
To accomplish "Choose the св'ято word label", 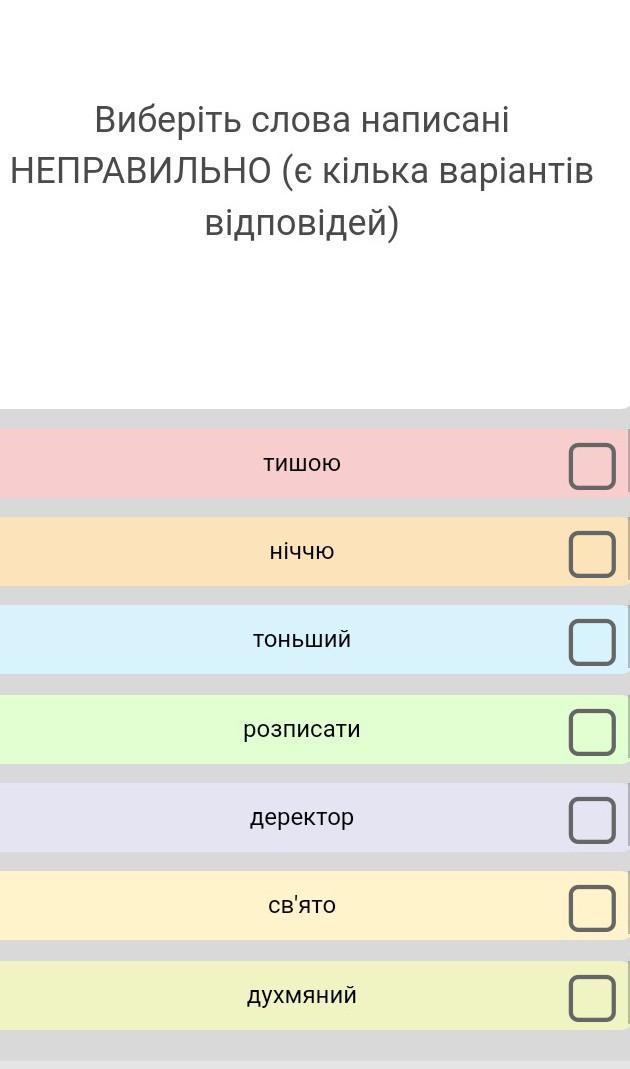I will click(x=302, y=905).
